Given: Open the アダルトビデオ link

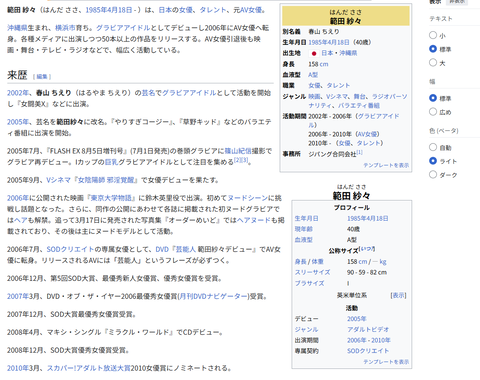Looking at the screenshot, I should pyautogui.click(x=368, y=330).
